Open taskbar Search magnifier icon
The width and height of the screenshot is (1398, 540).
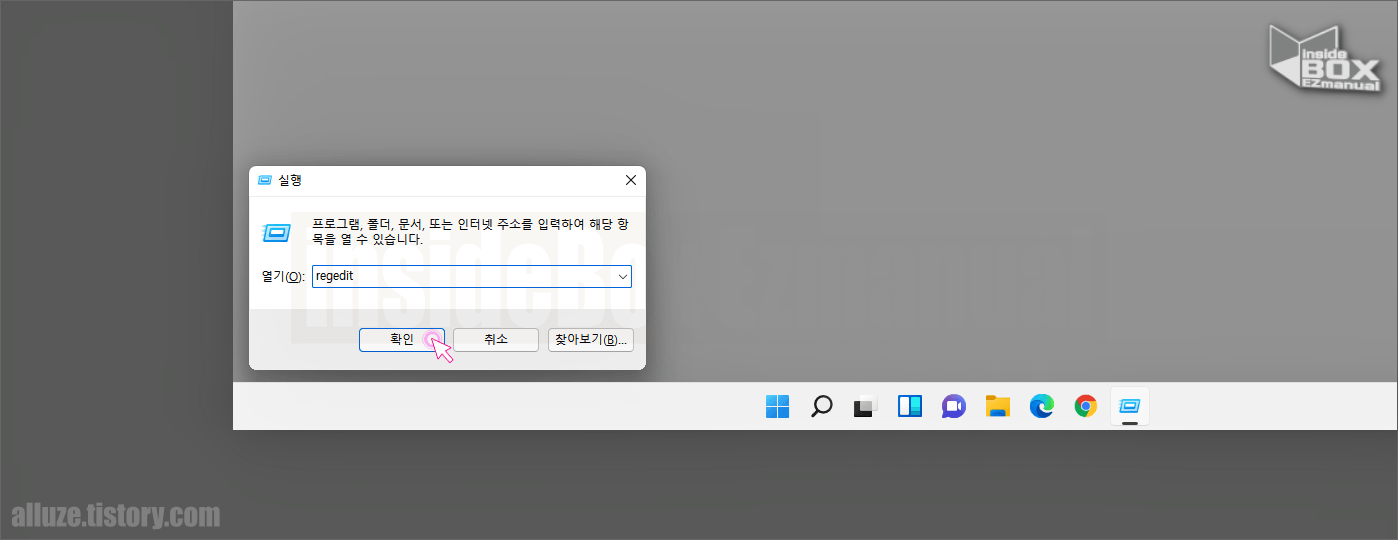[821, 406]
